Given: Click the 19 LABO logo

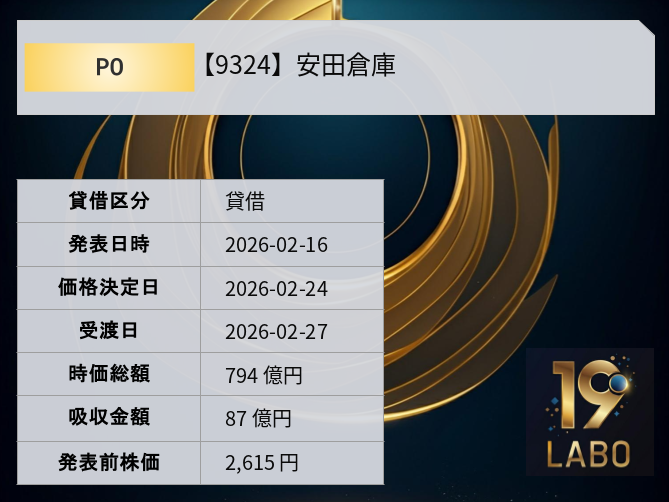Looking at the screenshot, I should click(590, 412).
